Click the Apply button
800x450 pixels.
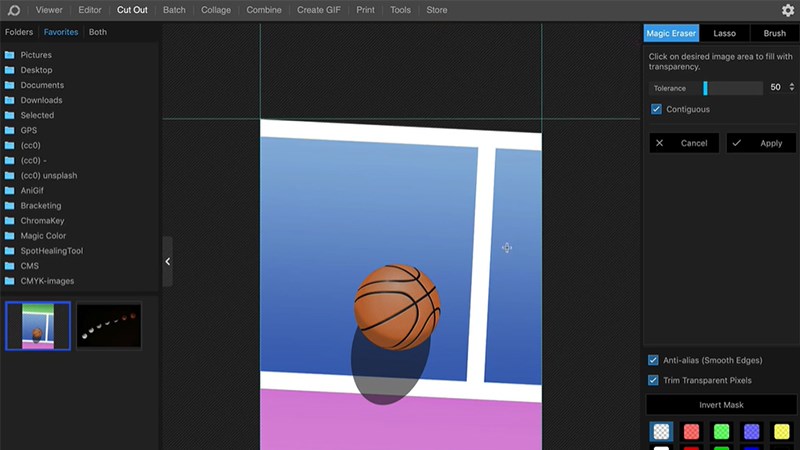click(761, 143)
